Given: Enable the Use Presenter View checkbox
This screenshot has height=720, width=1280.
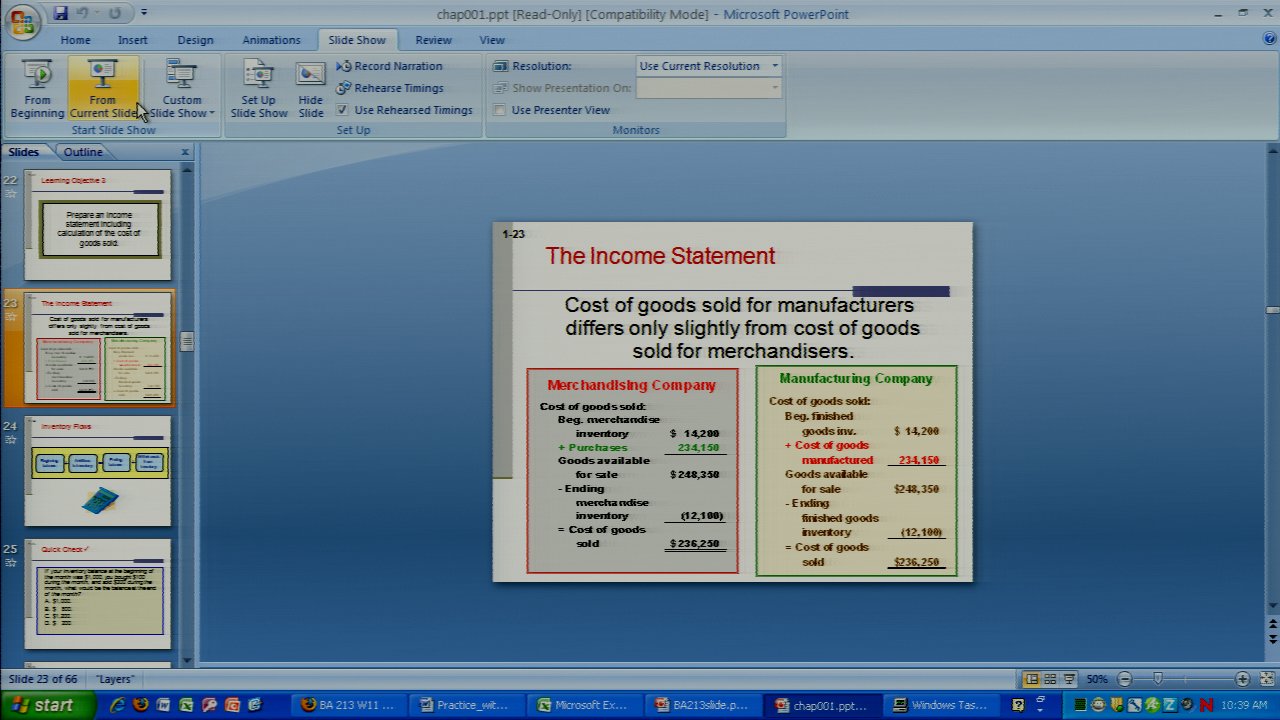Looking at the screenshot, I should (499, 110).
